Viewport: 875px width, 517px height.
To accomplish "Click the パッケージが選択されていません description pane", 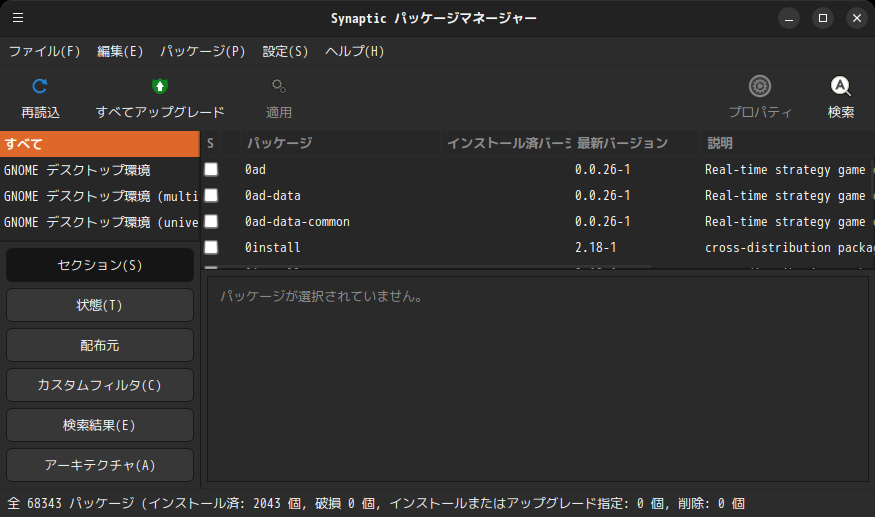I will (x=538, y=379).
